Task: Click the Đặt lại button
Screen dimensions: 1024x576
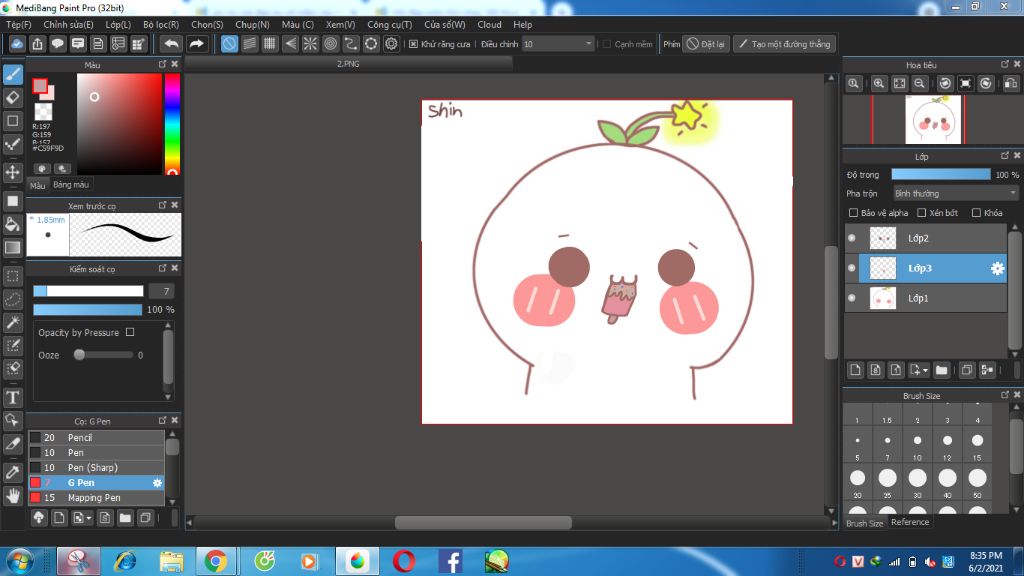Action: pyautogui.click(x=706, y=44)
